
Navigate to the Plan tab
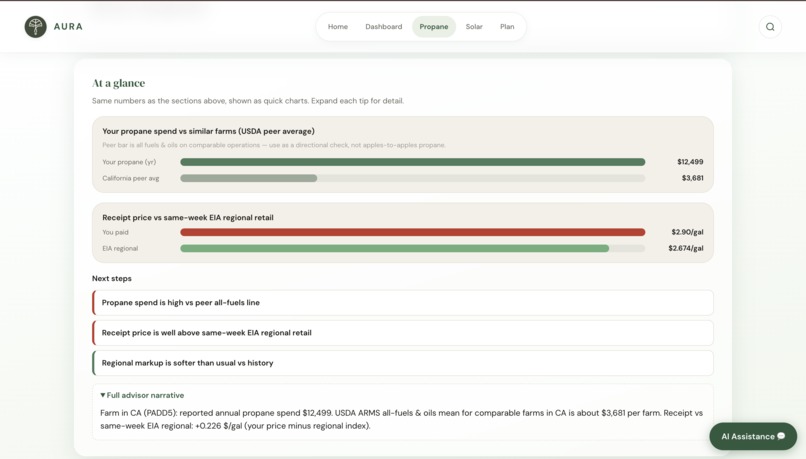pyautogui.click(x=507, y=27)
